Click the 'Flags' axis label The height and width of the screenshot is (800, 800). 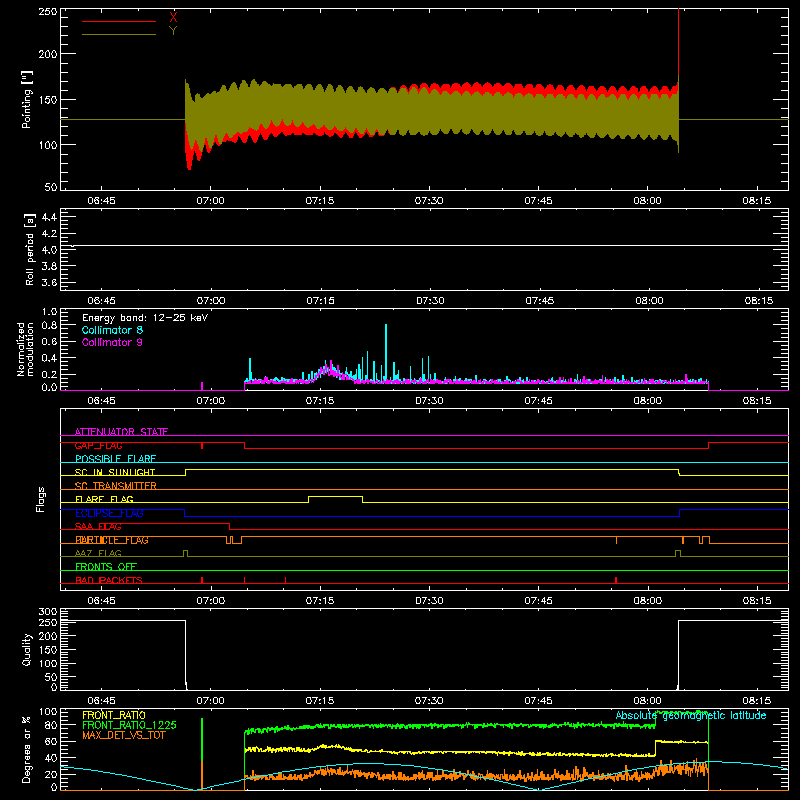pyautogui.click(x=40, y=499)
